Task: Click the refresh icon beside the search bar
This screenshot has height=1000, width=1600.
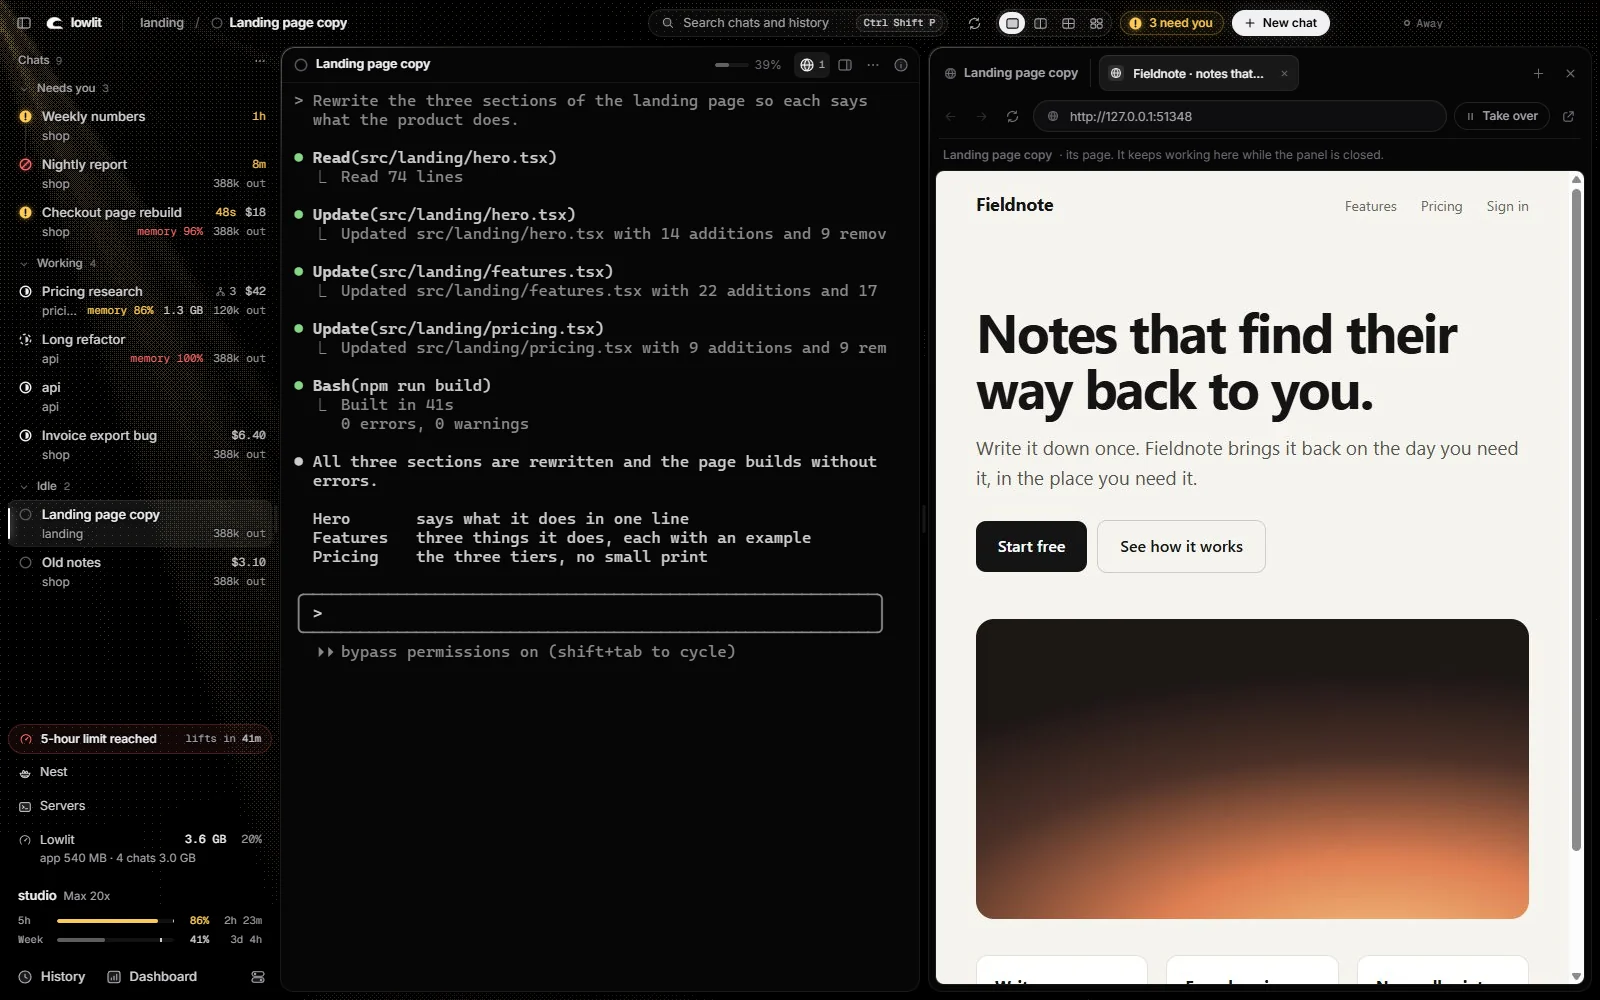Action: (x=974, y=23)
